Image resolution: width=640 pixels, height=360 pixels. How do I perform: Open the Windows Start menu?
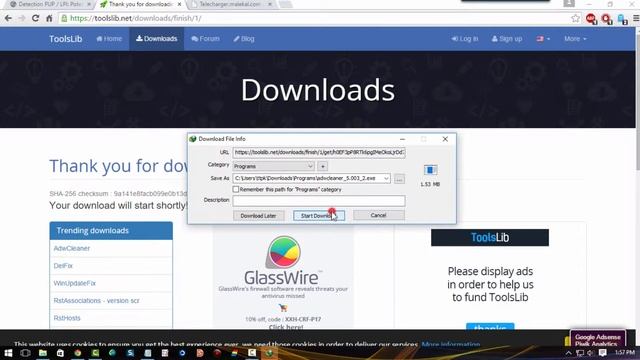point(8,353)
